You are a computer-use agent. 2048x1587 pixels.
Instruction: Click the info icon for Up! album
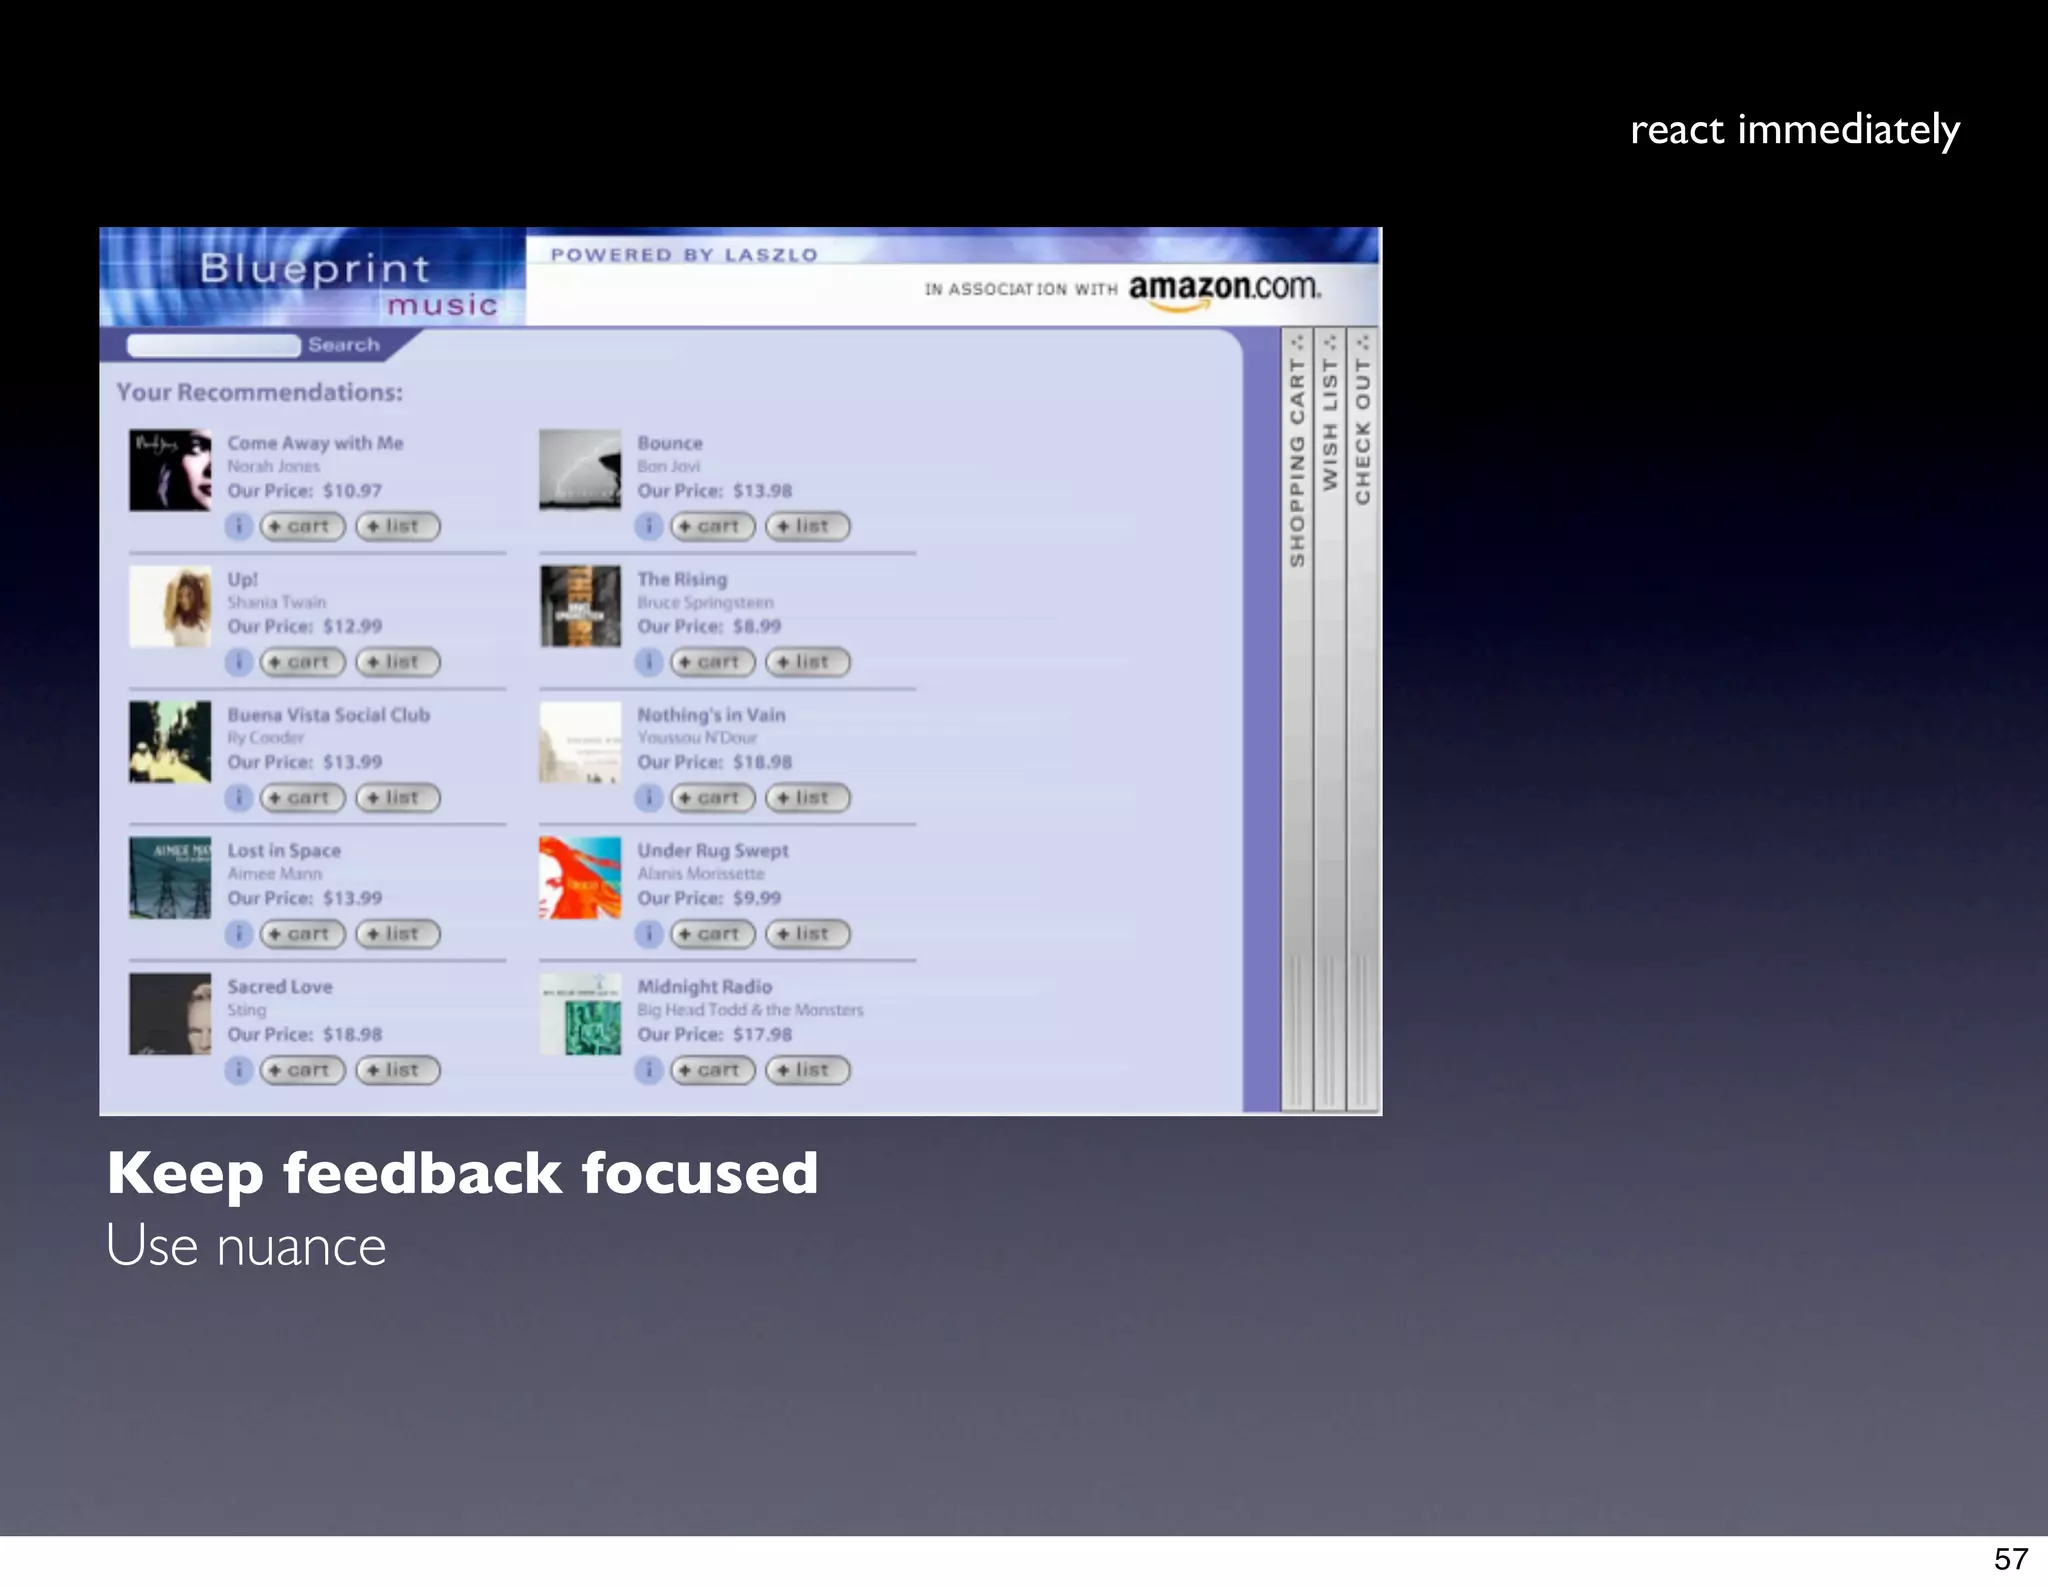(238, 662)
